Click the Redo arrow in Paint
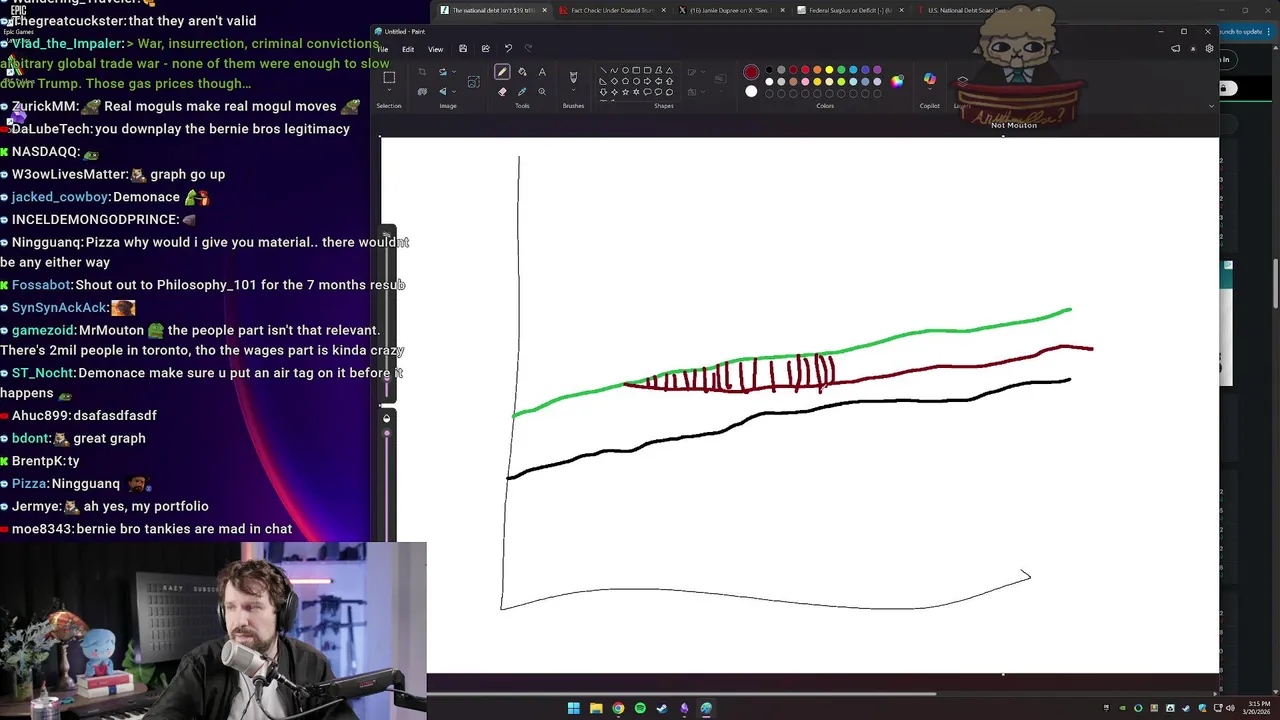This screenshot has height=720, width=1280. click(x=528, y=48)
